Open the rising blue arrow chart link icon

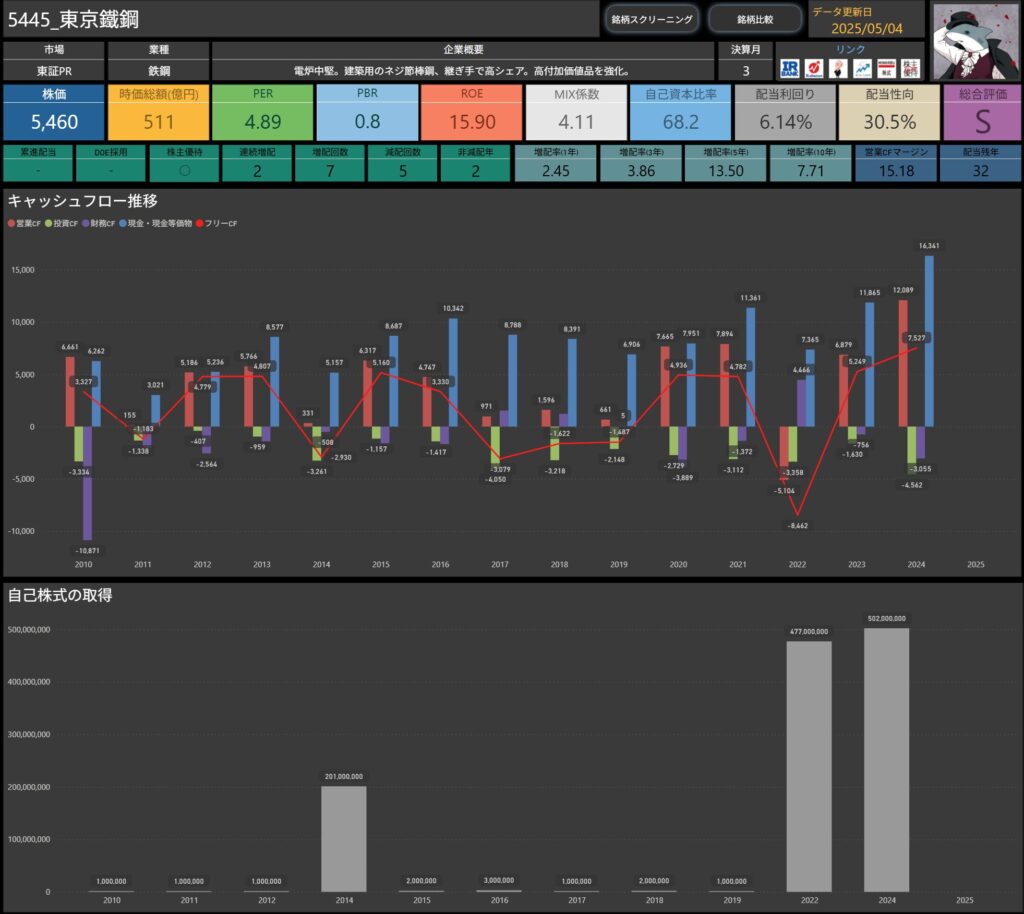pos(862,69)
